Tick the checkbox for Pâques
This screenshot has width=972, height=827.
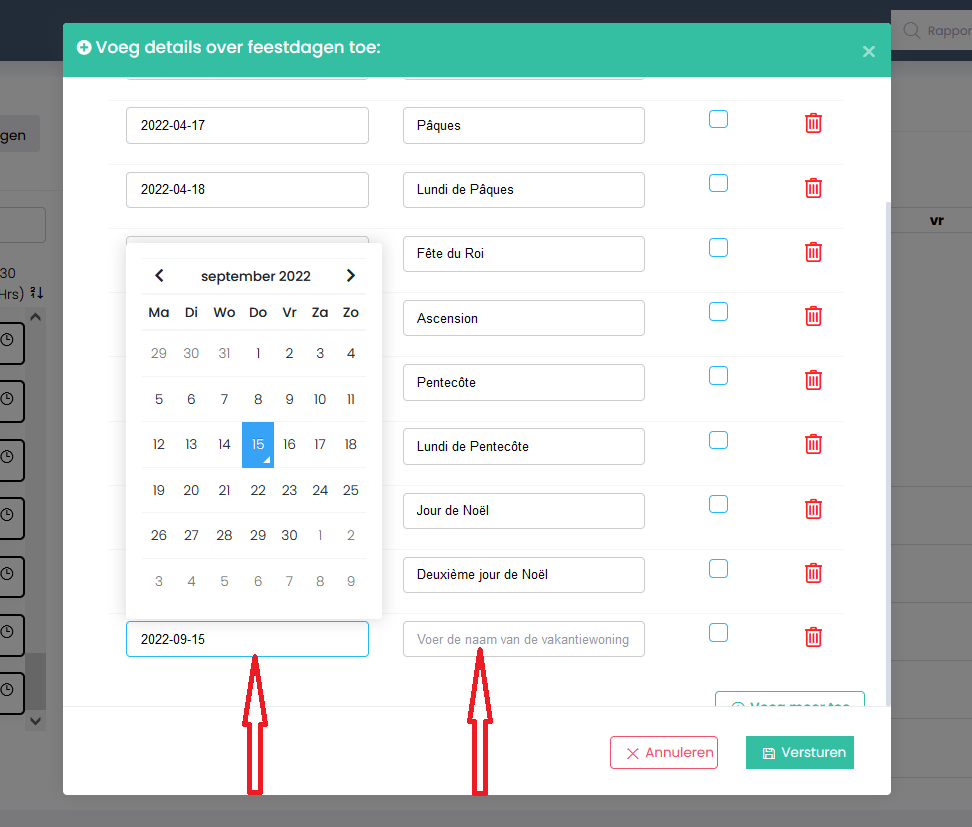[718, 119]
